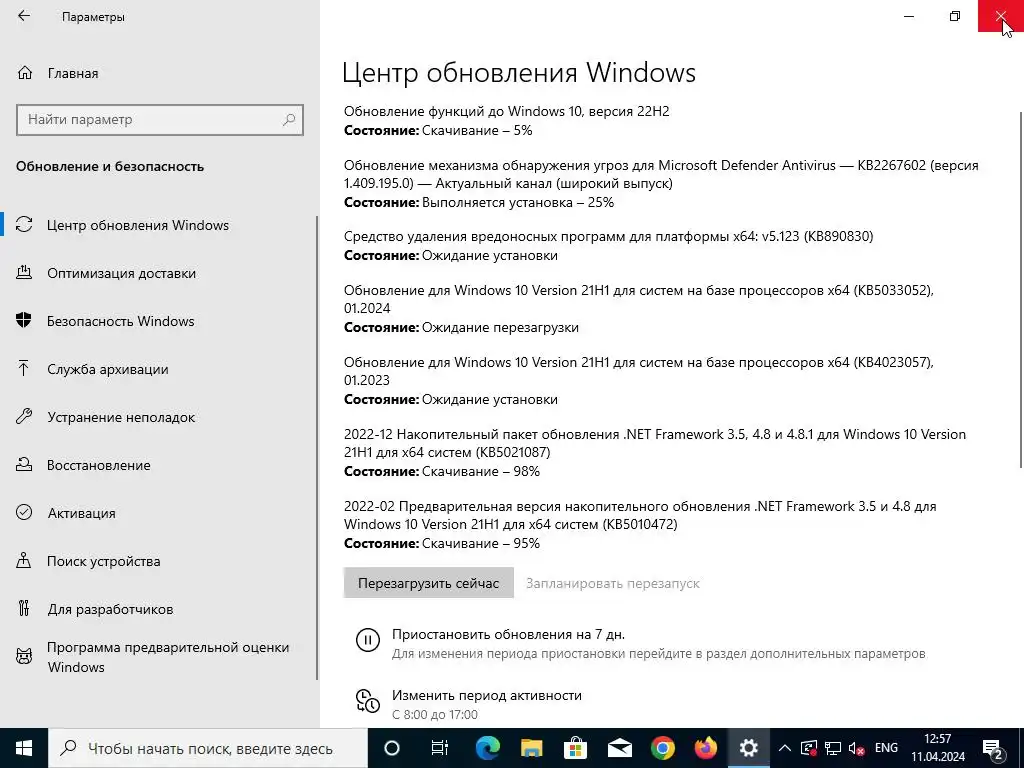Open the Mail app from taskbar

click(619, 748)
